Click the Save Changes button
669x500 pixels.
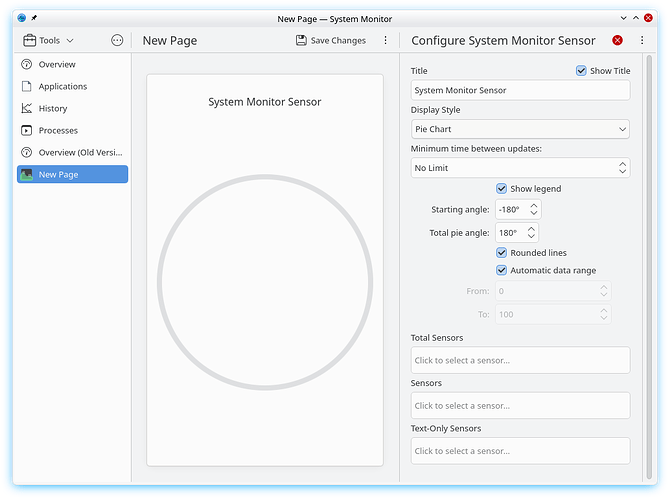[330, 41]
